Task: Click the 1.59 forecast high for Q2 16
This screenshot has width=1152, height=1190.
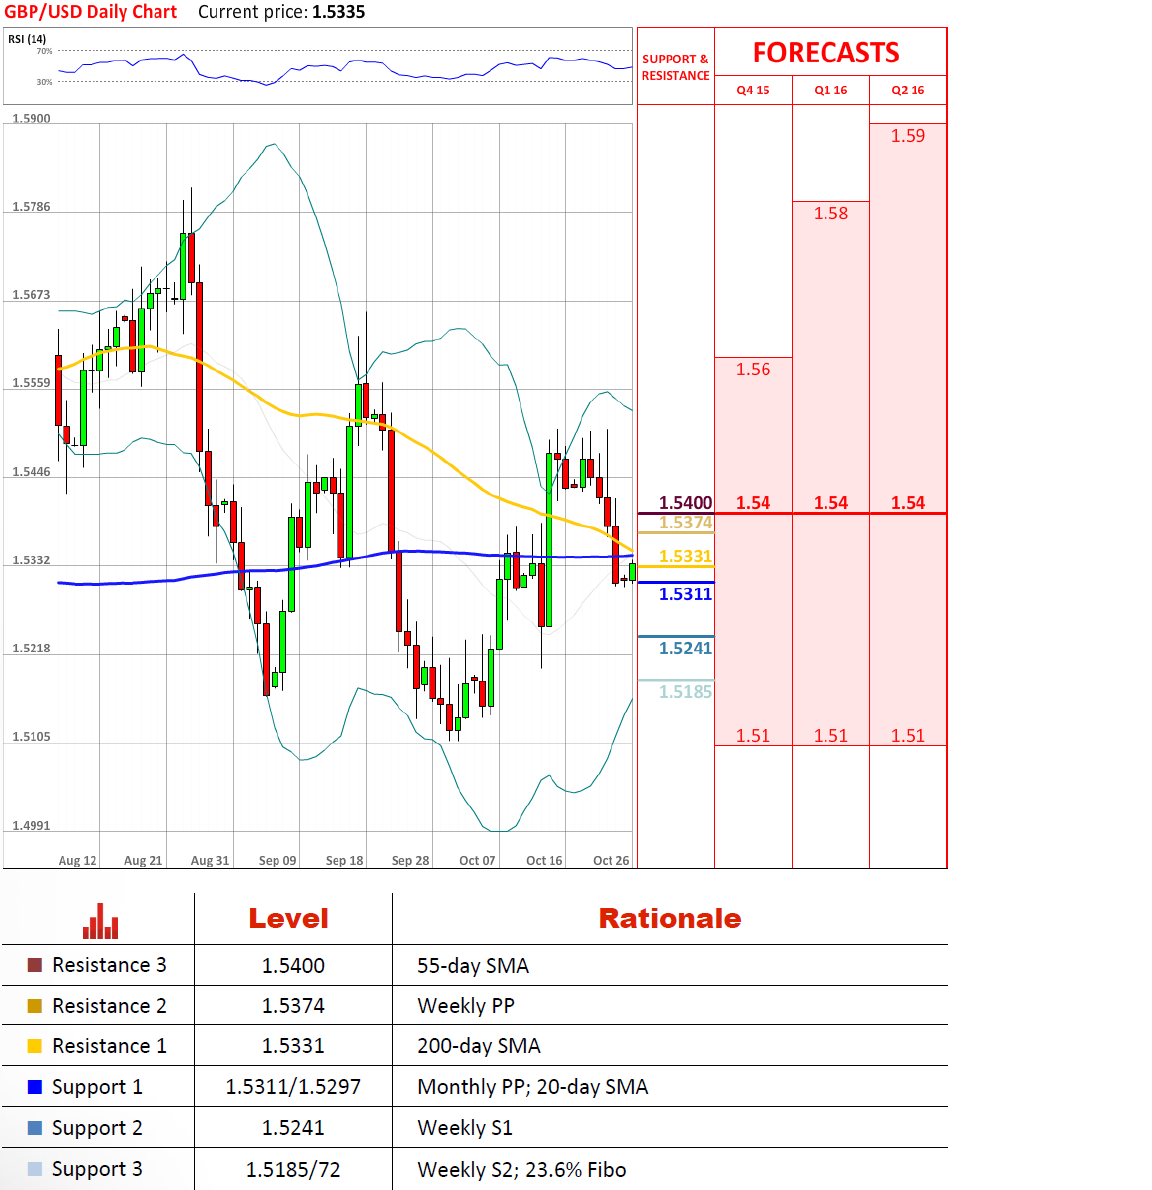Action: click(908, 136)
